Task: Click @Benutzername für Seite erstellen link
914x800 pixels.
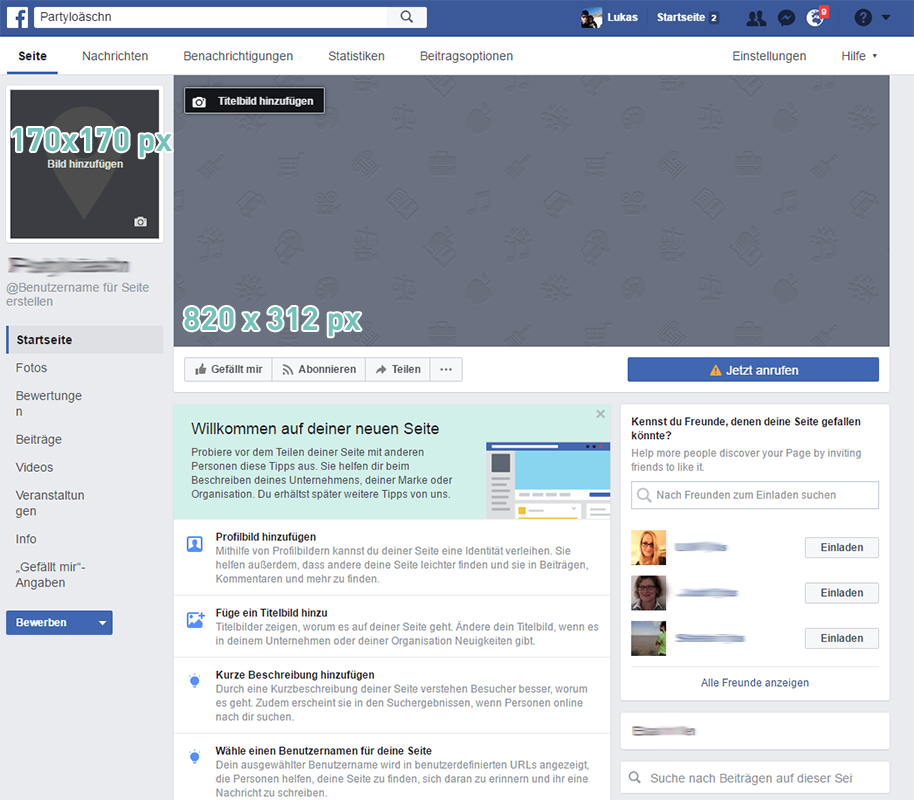Action: [78, 294]
